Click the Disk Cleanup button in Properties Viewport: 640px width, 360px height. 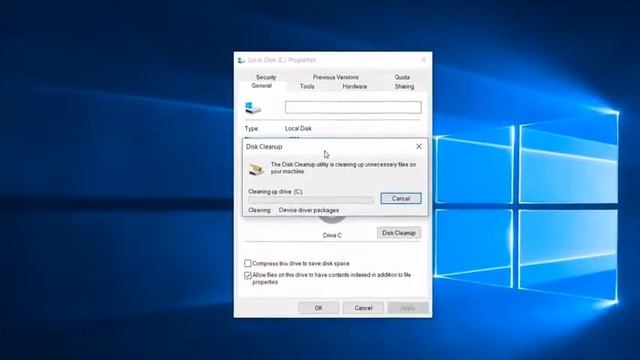click(x=399, y=233)
